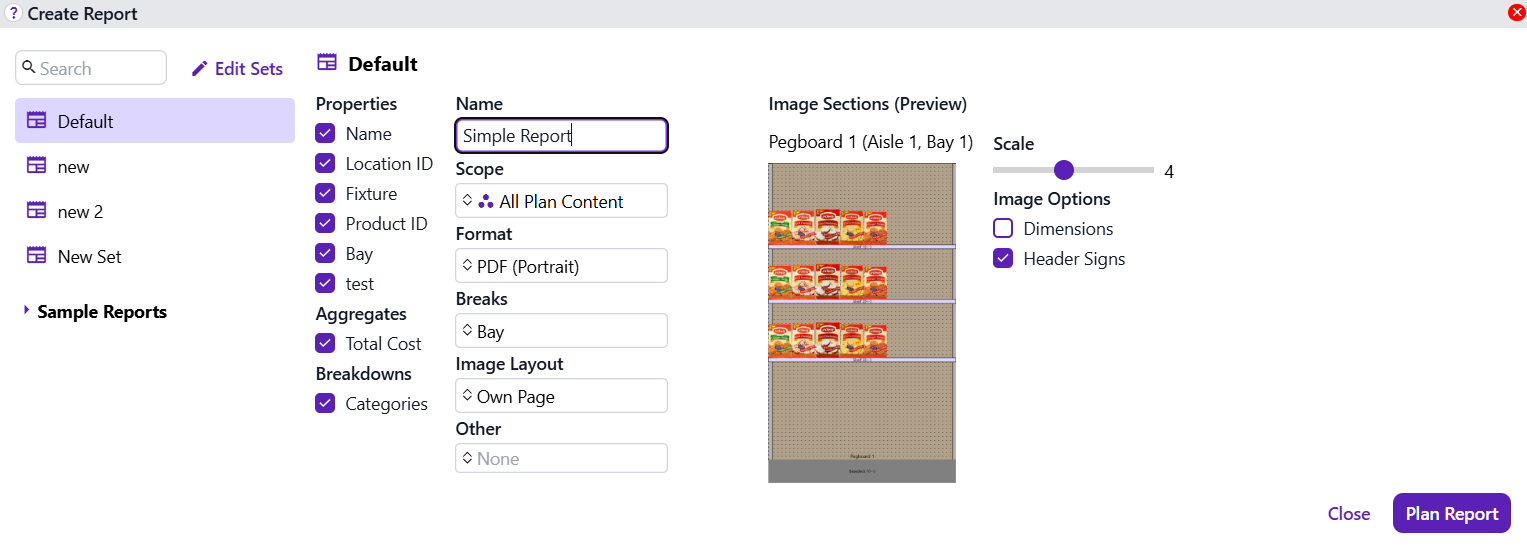The image size is (1527, 551).
Task: Select the 'new 2' report set
Action: [x=80, y=212]
